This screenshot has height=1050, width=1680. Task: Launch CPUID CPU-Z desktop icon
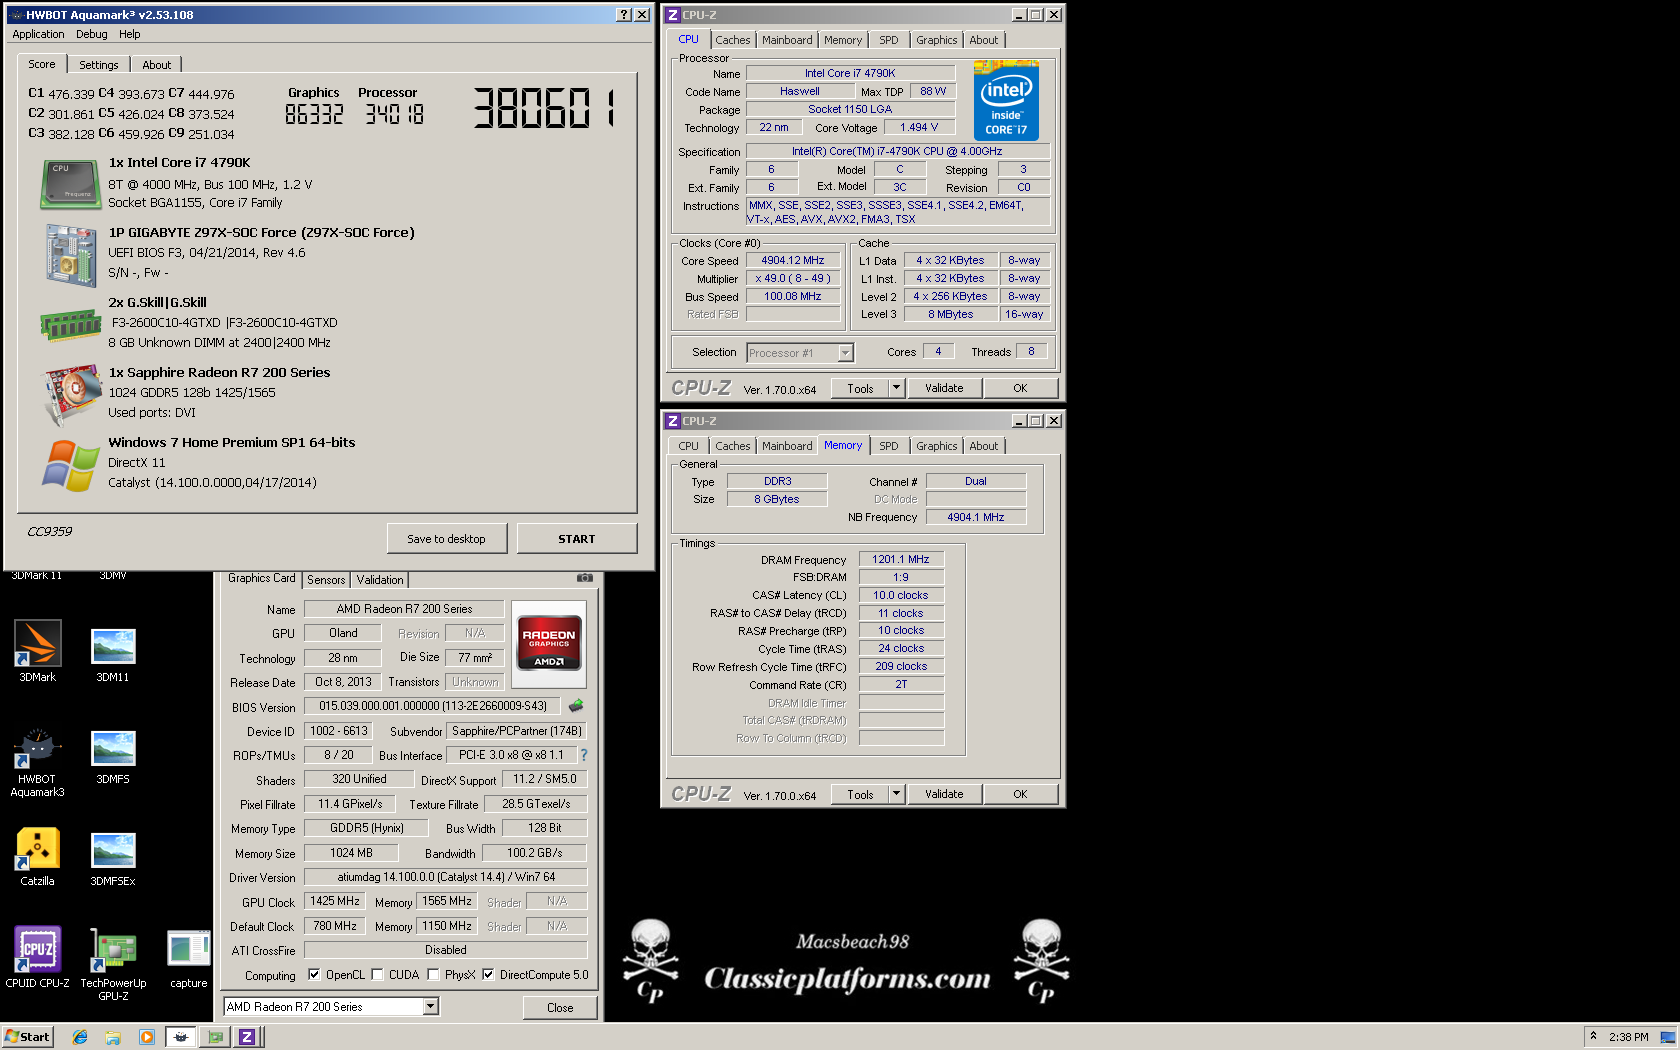coord(38,957)
